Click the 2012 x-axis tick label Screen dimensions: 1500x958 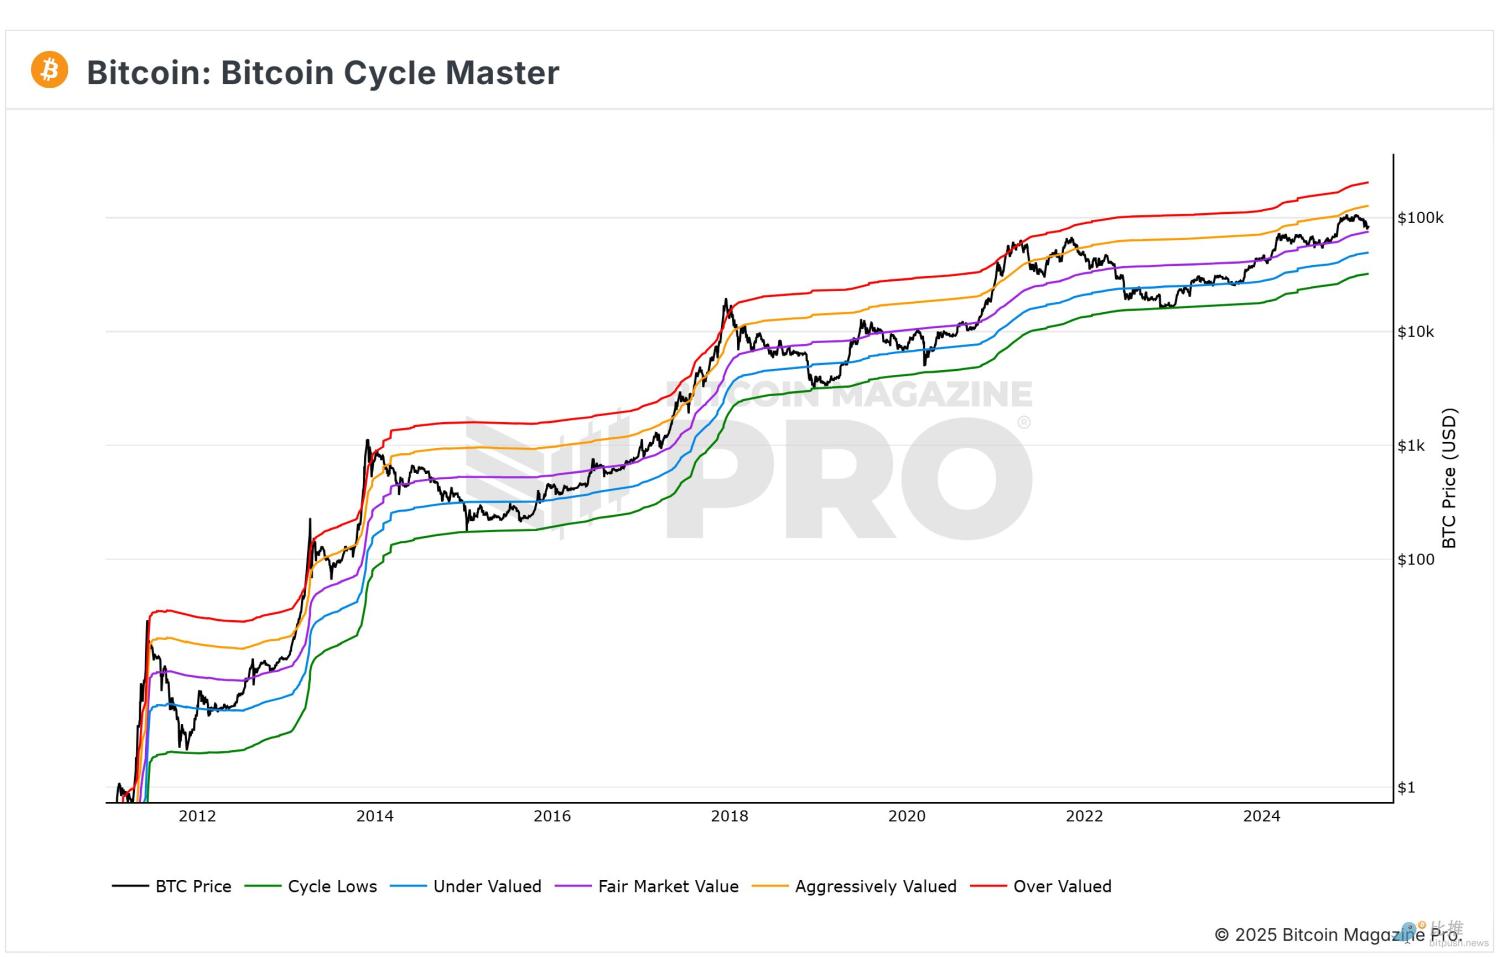pos(197,816)
